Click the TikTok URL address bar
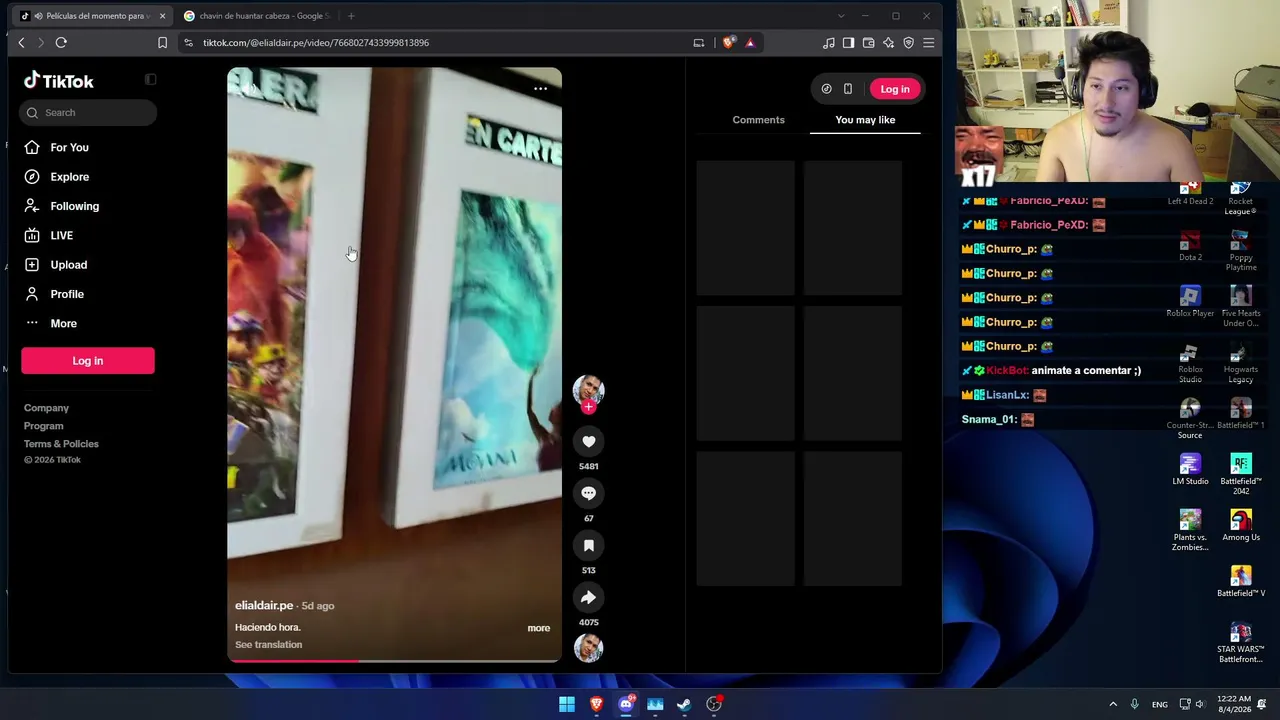Image resolution: width=1280 pixels, height=720 pixels. (315, 43)
